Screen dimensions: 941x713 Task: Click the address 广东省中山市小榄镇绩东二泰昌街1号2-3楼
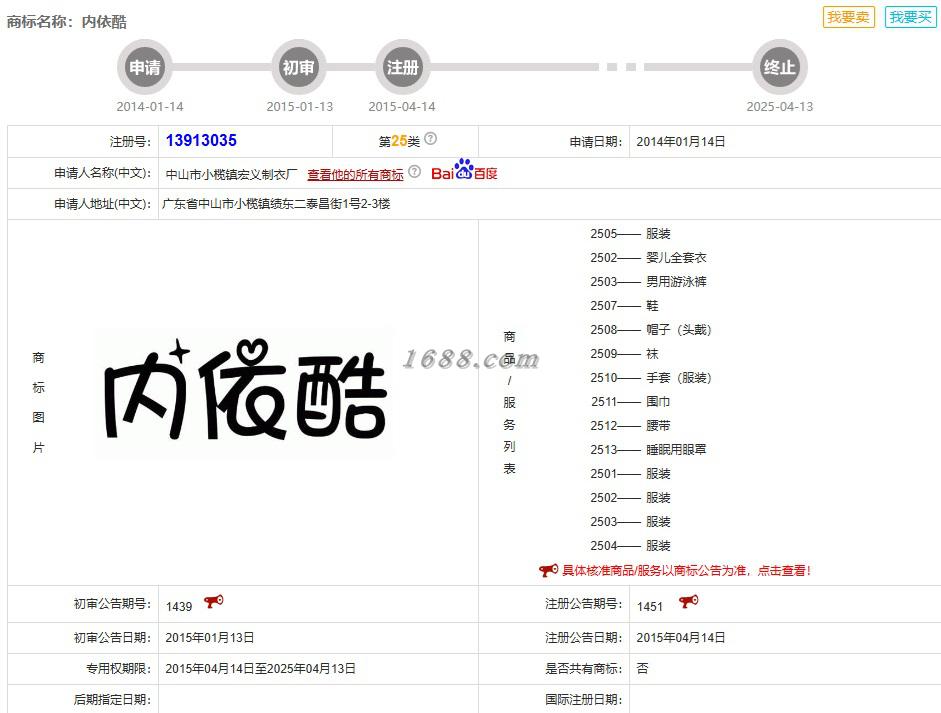click(276, 204)
